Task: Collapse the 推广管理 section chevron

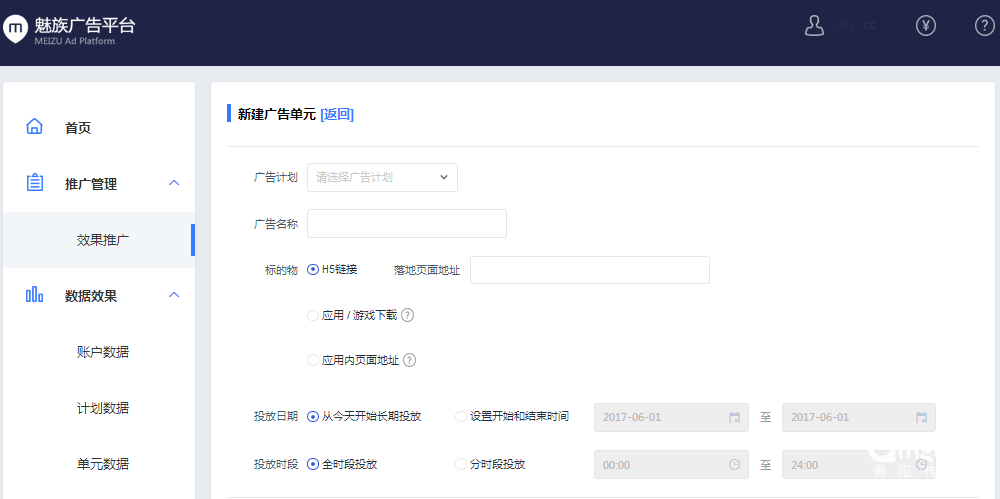Action: (x=174, y=183)
